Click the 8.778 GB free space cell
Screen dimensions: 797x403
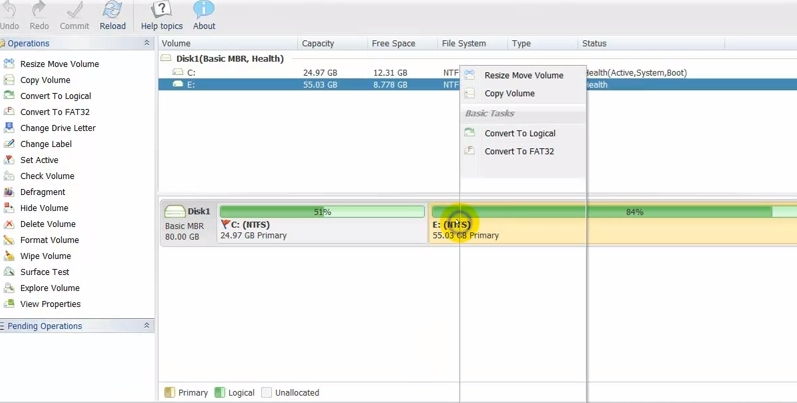[x=390, y=85]
